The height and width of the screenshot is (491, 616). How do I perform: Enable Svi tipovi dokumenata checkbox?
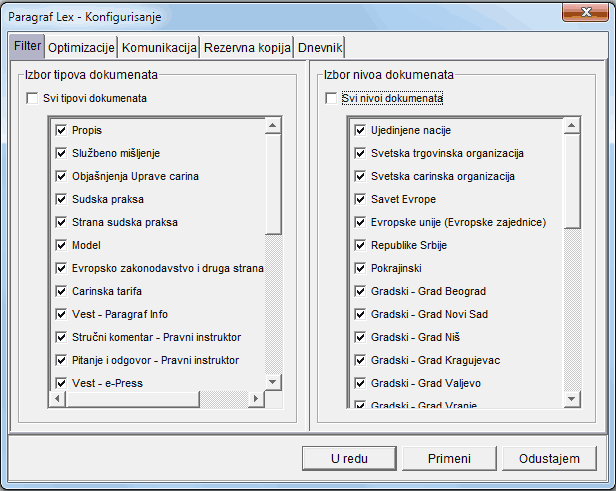32,98
